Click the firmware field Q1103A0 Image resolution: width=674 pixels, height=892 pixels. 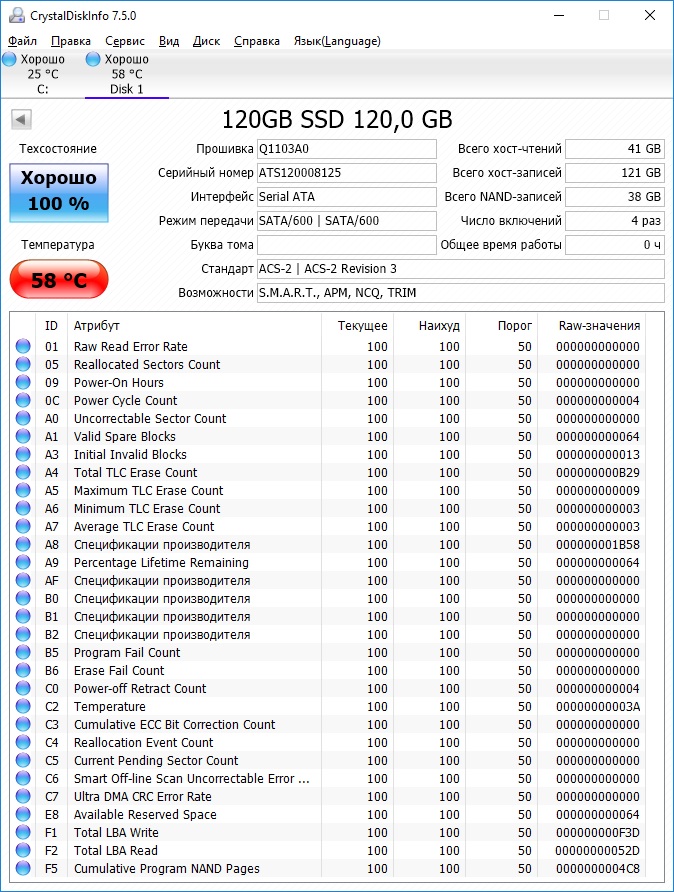(x=346, y=149)
